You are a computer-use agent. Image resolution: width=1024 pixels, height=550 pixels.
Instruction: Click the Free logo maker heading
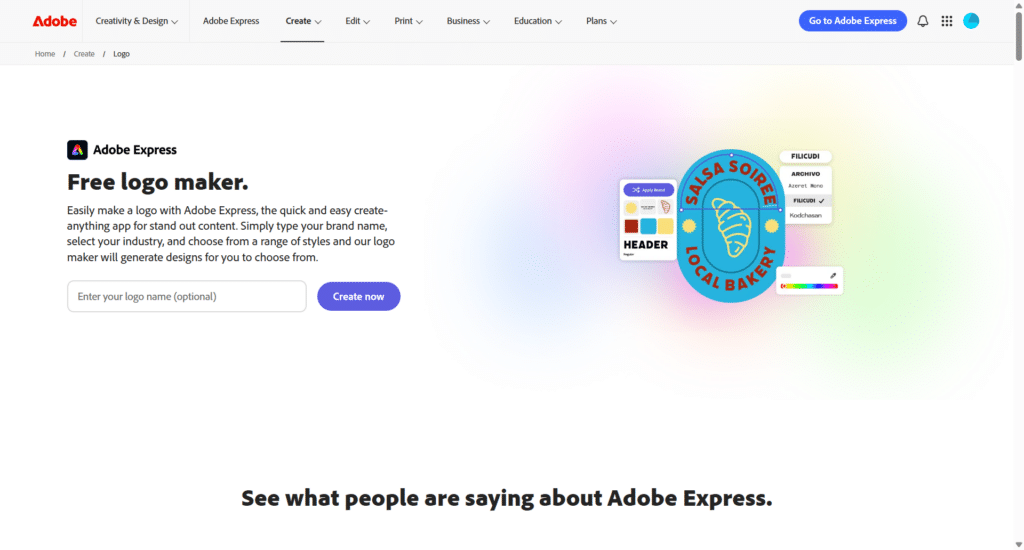[x=157, y=182]
